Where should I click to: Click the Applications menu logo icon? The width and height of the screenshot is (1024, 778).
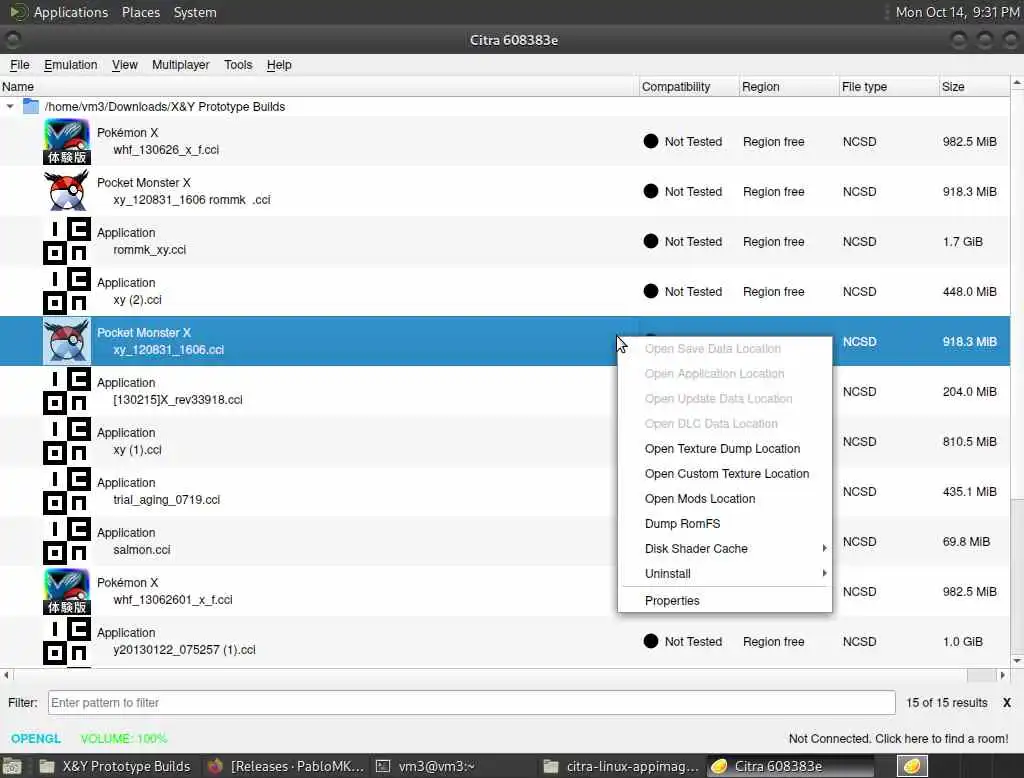click(x=18, y=12)
